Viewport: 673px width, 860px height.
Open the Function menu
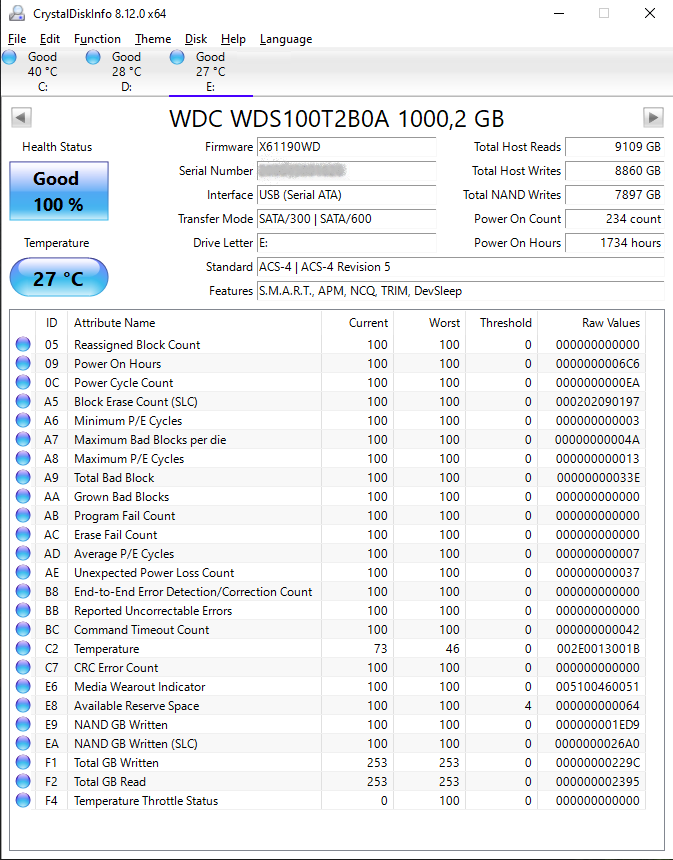pos(97,39)
